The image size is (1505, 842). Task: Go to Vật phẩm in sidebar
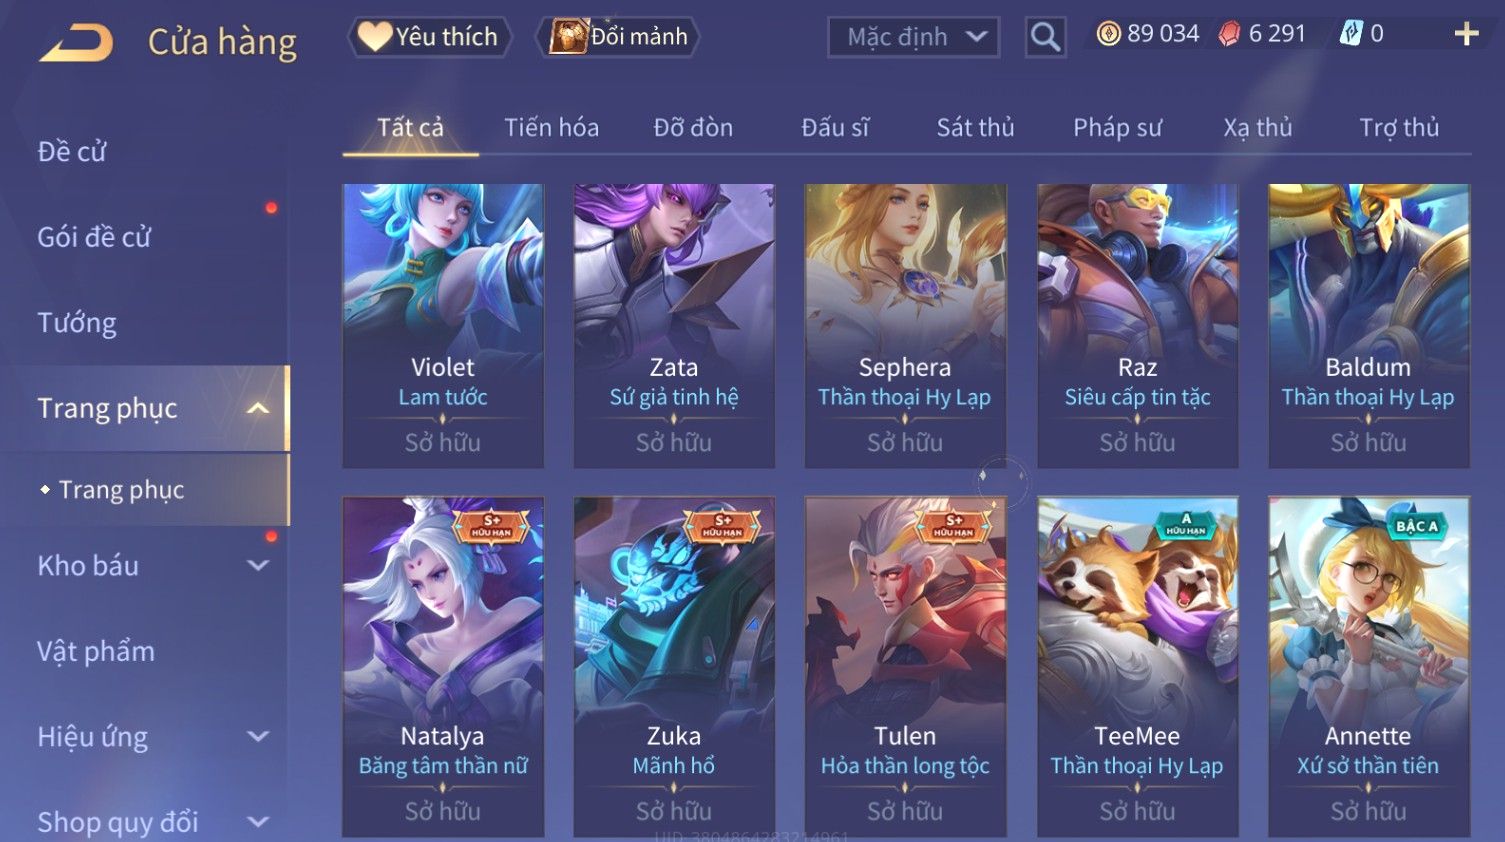(96, 652)
